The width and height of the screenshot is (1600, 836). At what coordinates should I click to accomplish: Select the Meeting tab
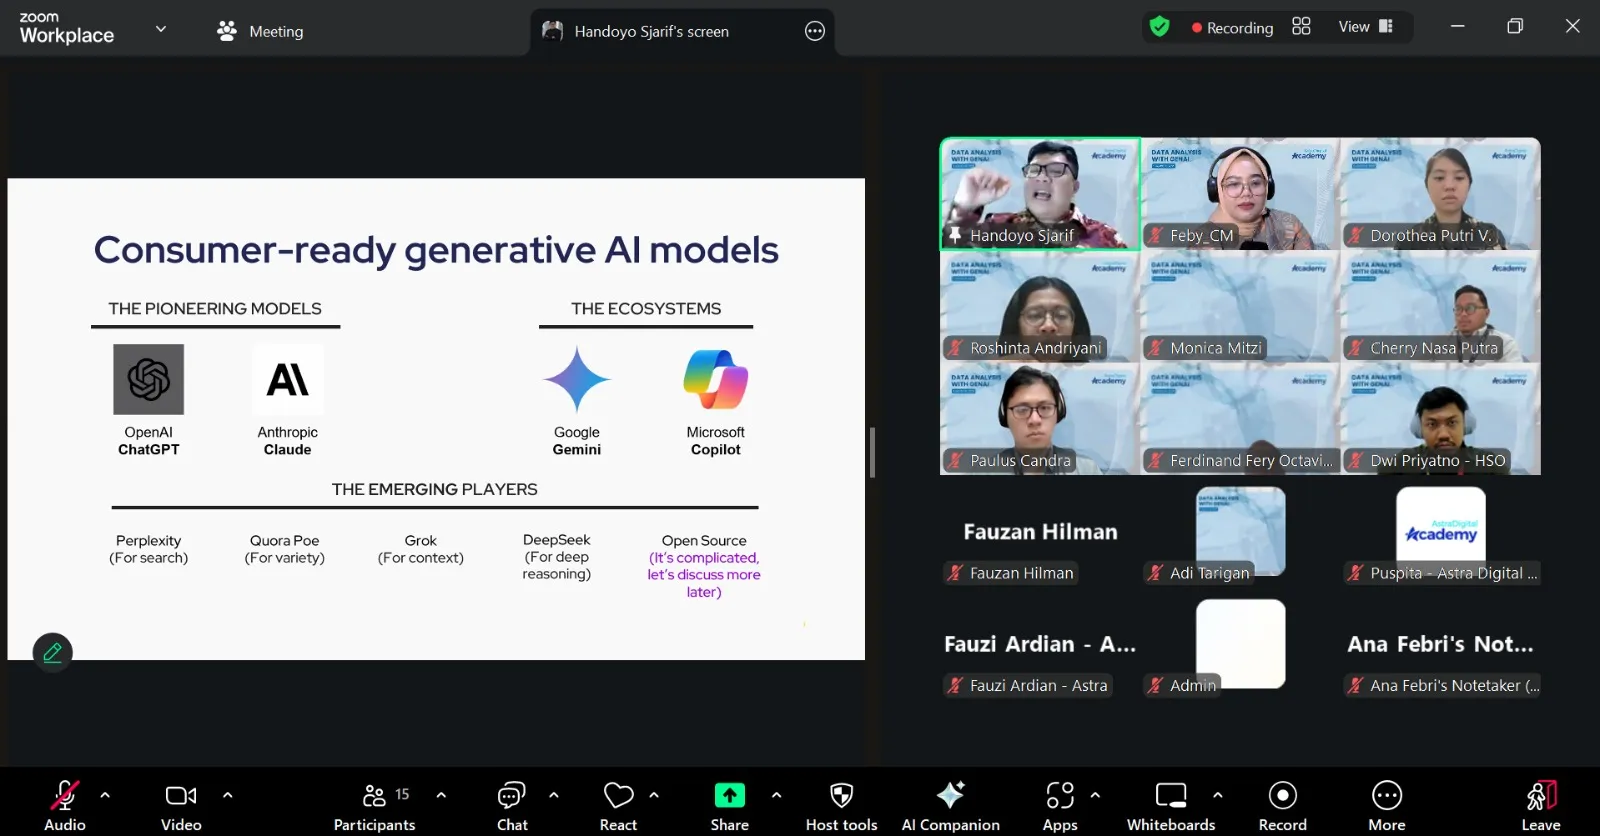260,31
